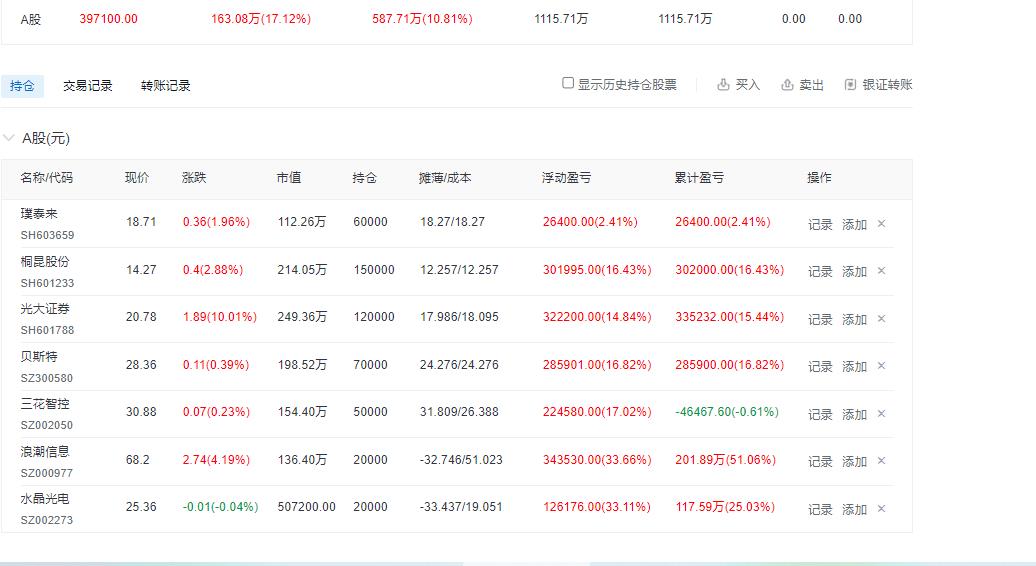
Task: Open 记录 for the 浪潮信息 row
Action: tap(820, 462)
